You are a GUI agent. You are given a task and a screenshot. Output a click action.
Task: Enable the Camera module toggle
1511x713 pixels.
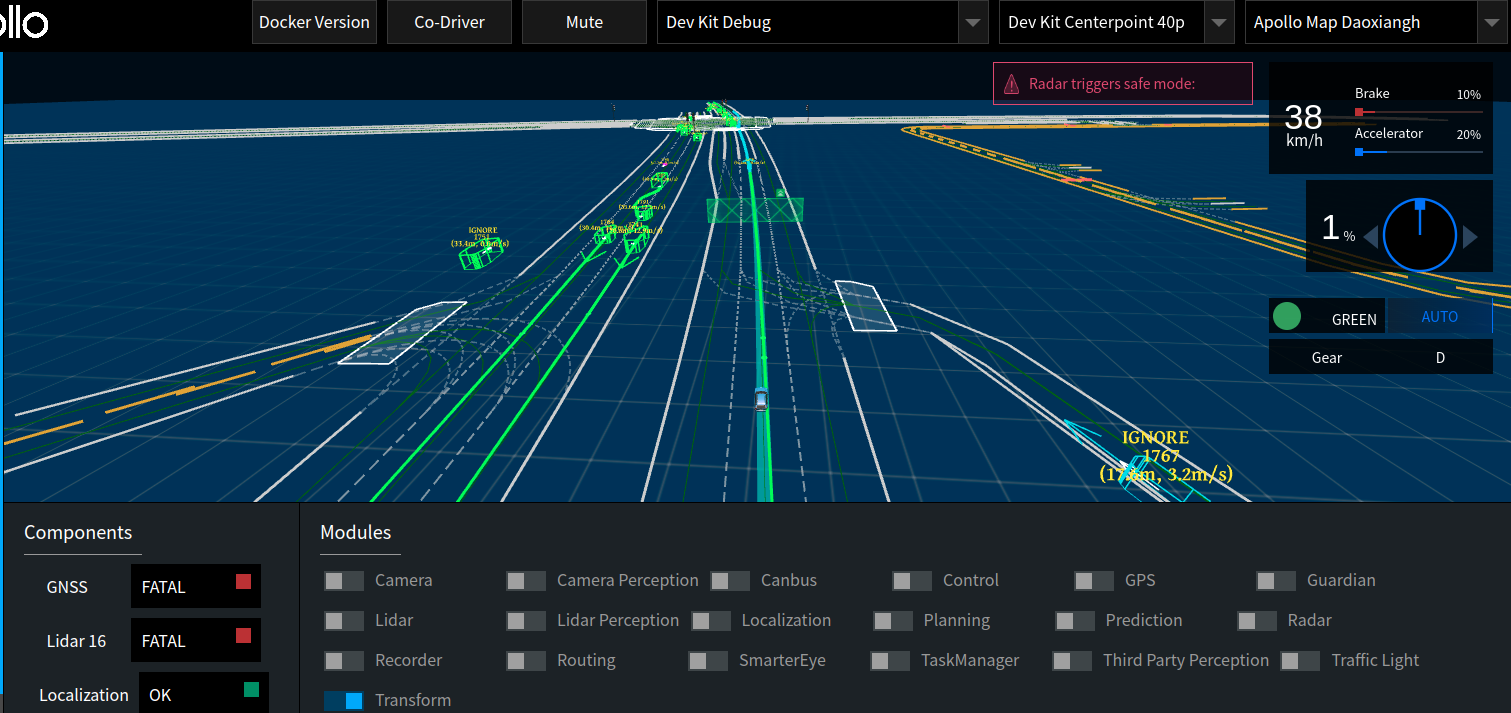344,581
